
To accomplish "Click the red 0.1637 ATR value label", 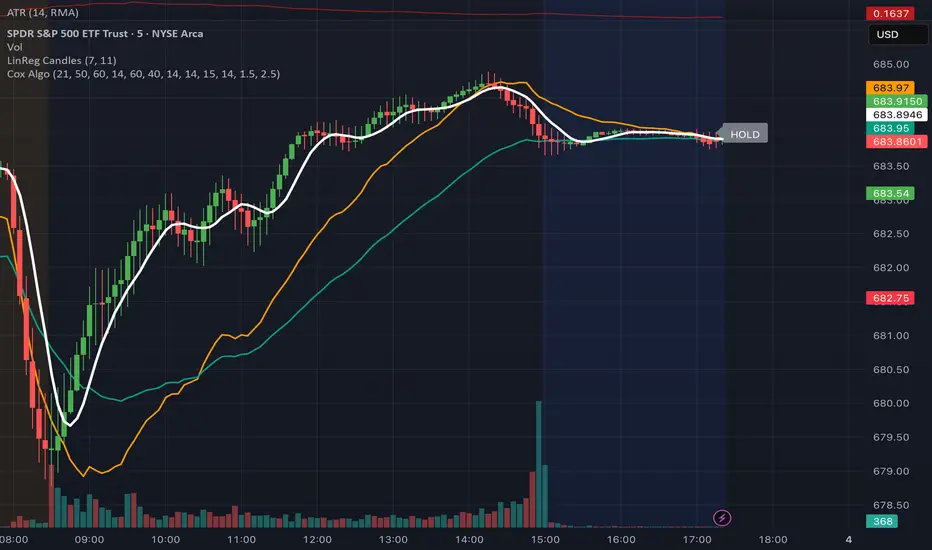I will (890, 14).
